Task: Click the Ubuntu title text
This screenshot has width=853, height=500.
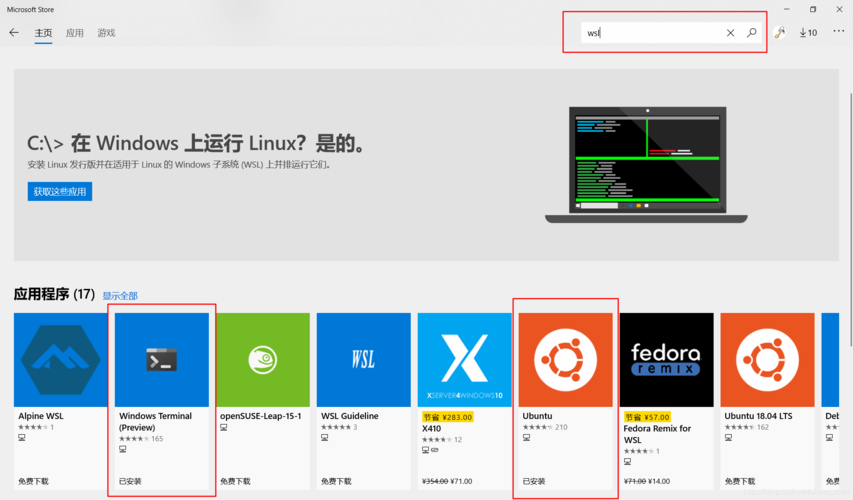Action: click(537, 416)
